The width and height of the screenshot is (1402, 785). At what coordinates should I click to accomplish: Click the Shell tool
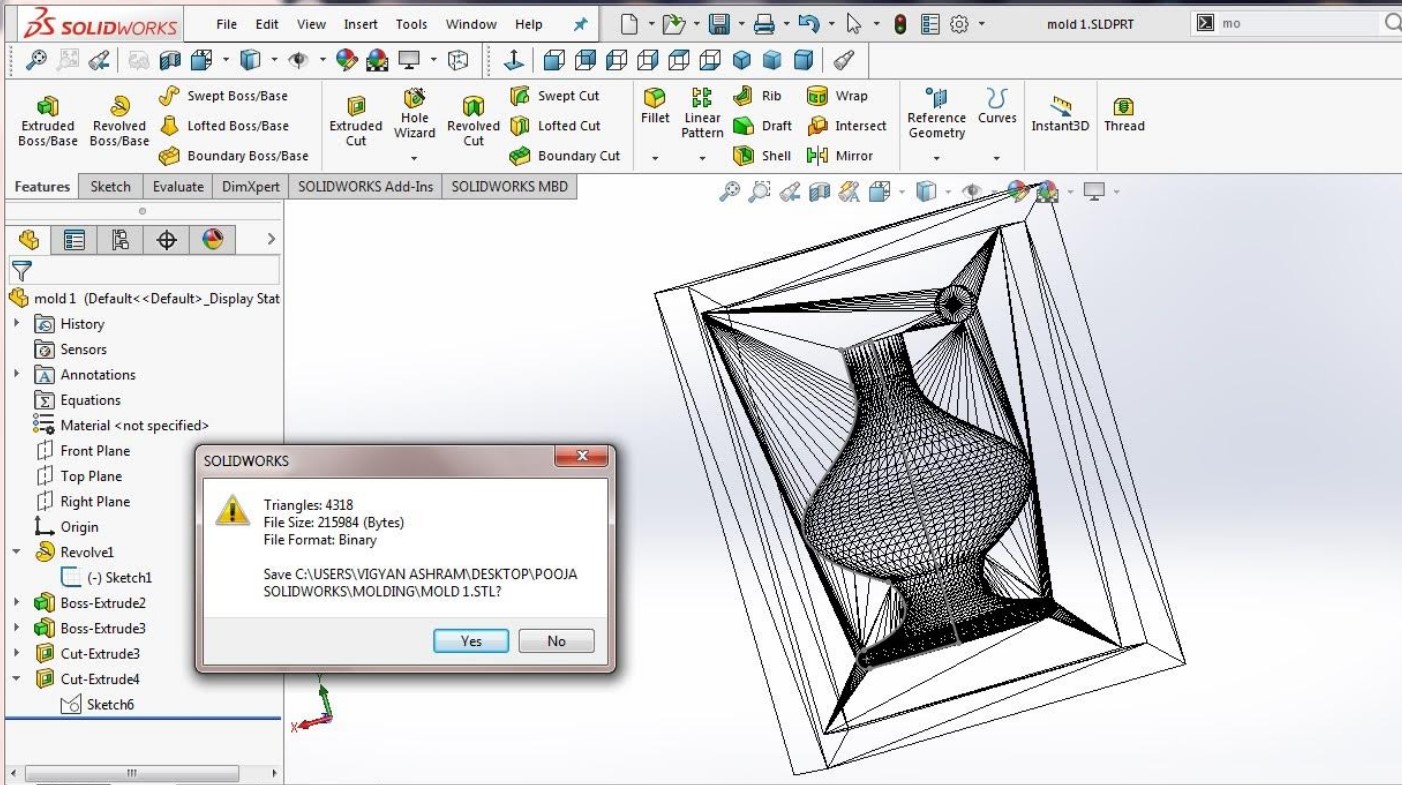(762, 156)
